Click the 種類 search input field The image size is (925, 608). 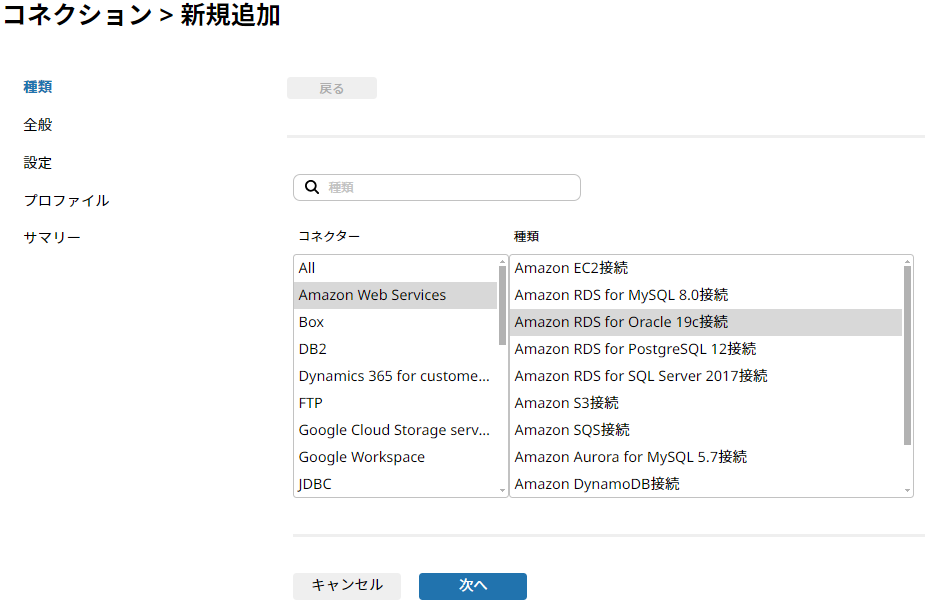437,188
